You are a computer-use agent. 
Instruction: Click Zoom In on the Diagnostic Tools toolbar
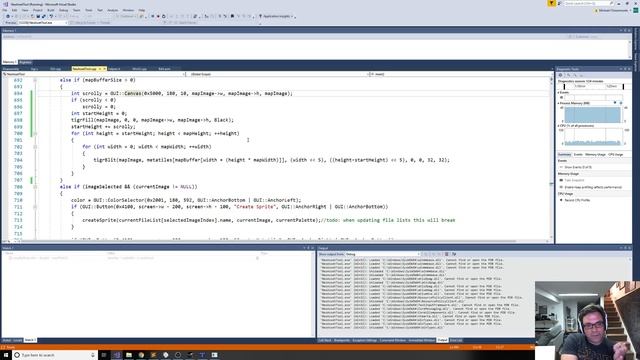coord(569,75)
